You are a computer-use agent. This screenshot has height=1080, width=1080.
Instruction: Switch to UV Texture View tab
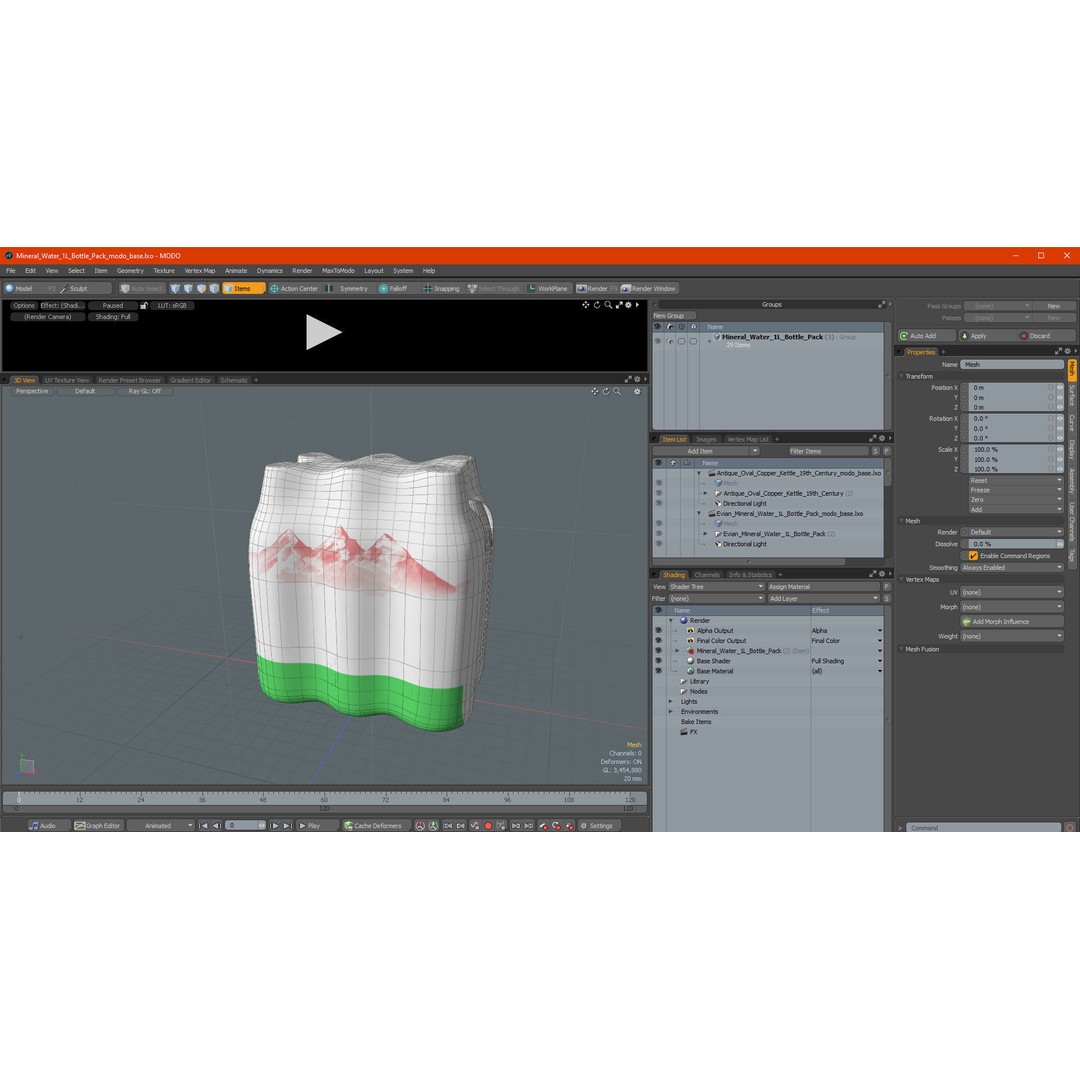click(x=67, y=380)
